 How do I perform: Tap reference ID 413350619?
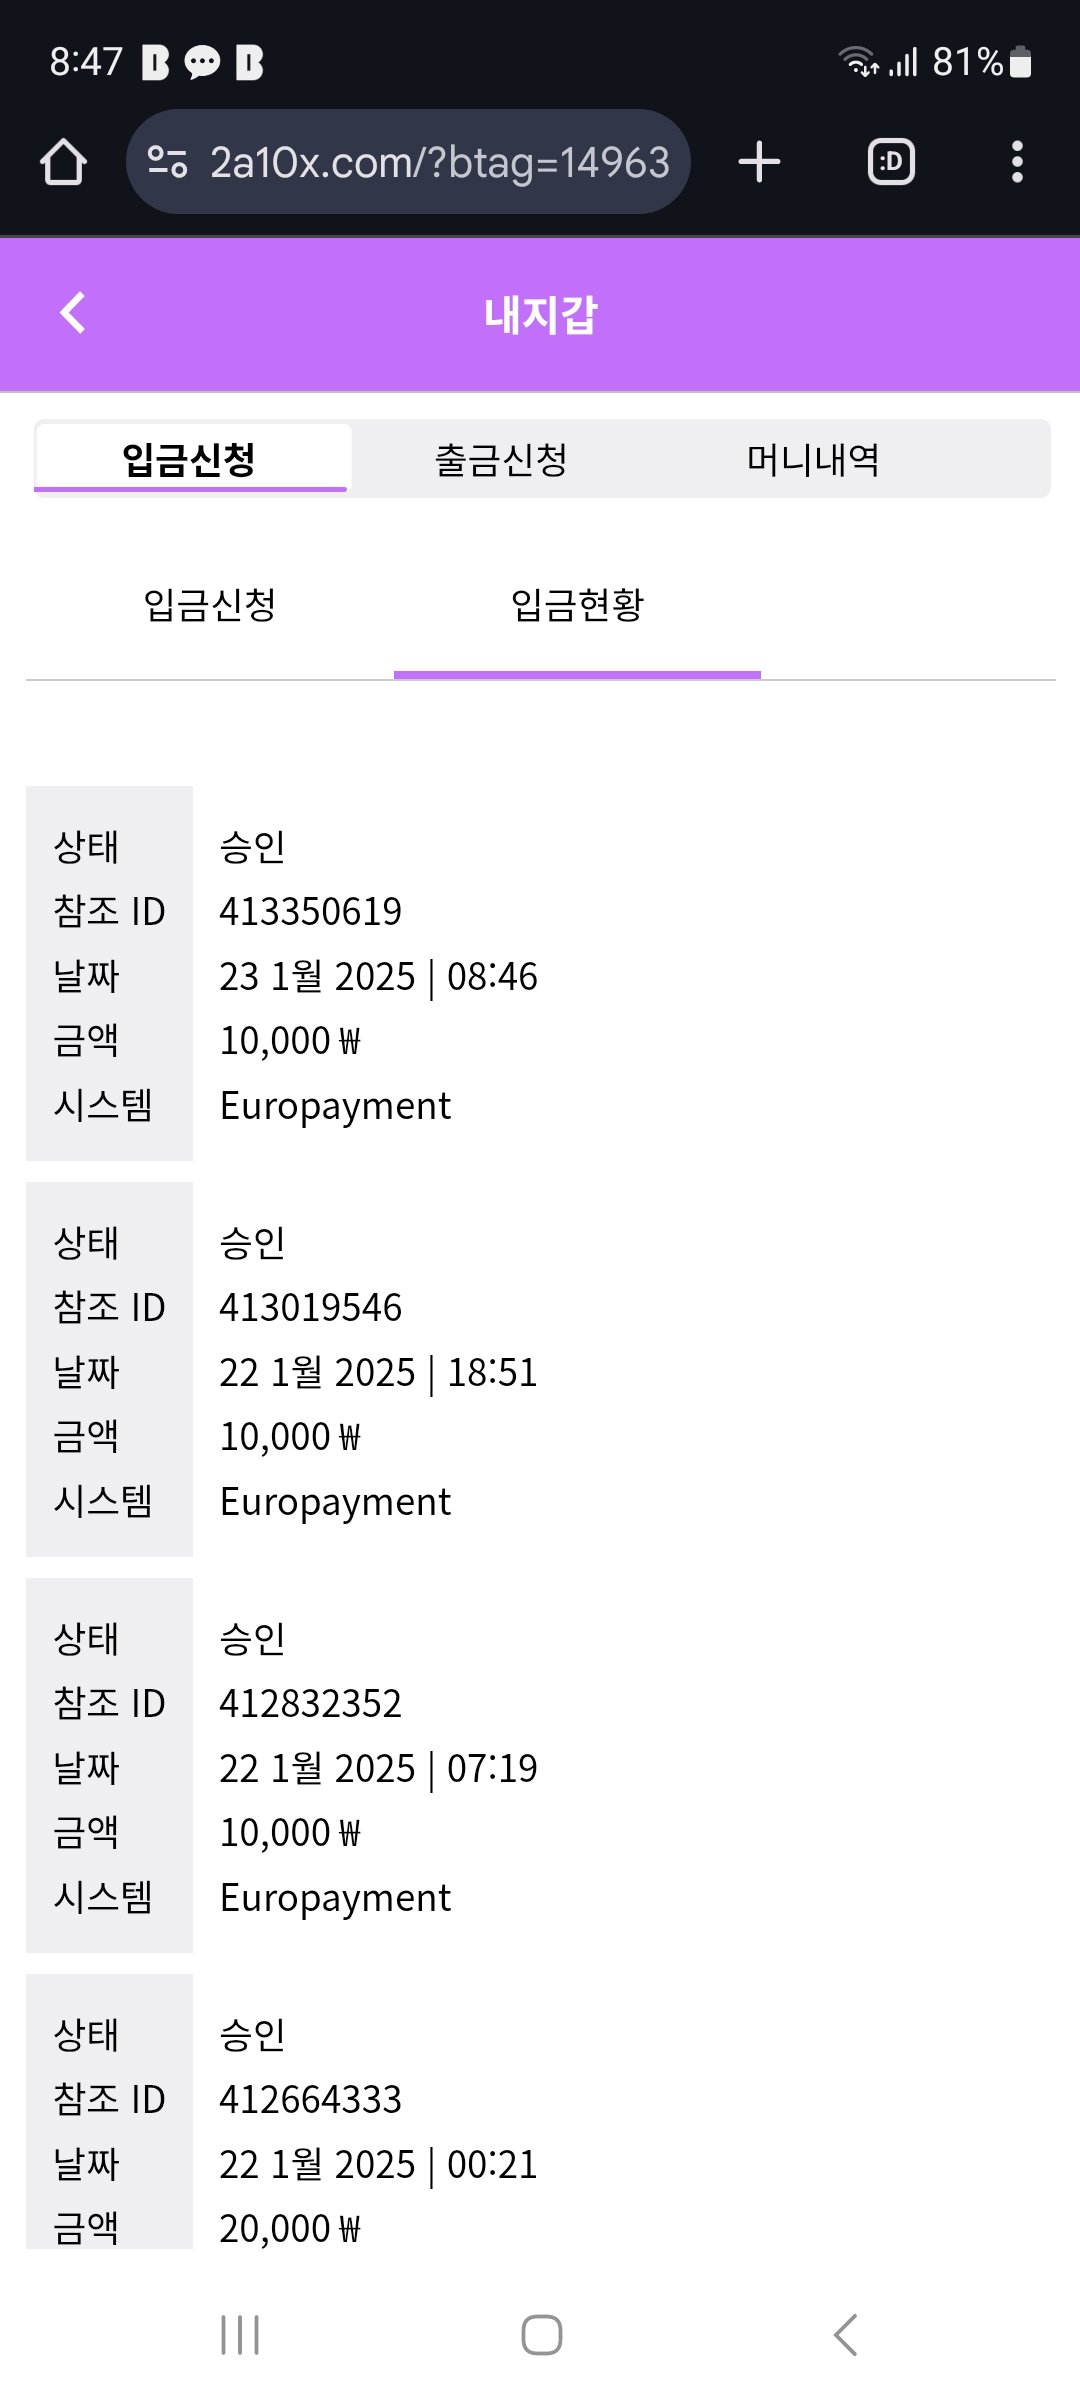310,911
